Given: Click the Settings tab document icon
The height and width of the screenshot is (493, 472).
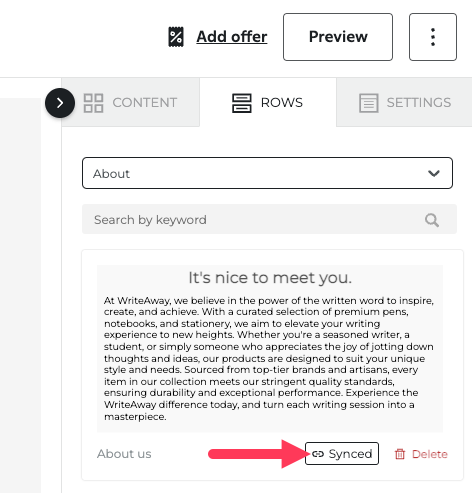Looking at the screenshot, I should click(369, 103).
